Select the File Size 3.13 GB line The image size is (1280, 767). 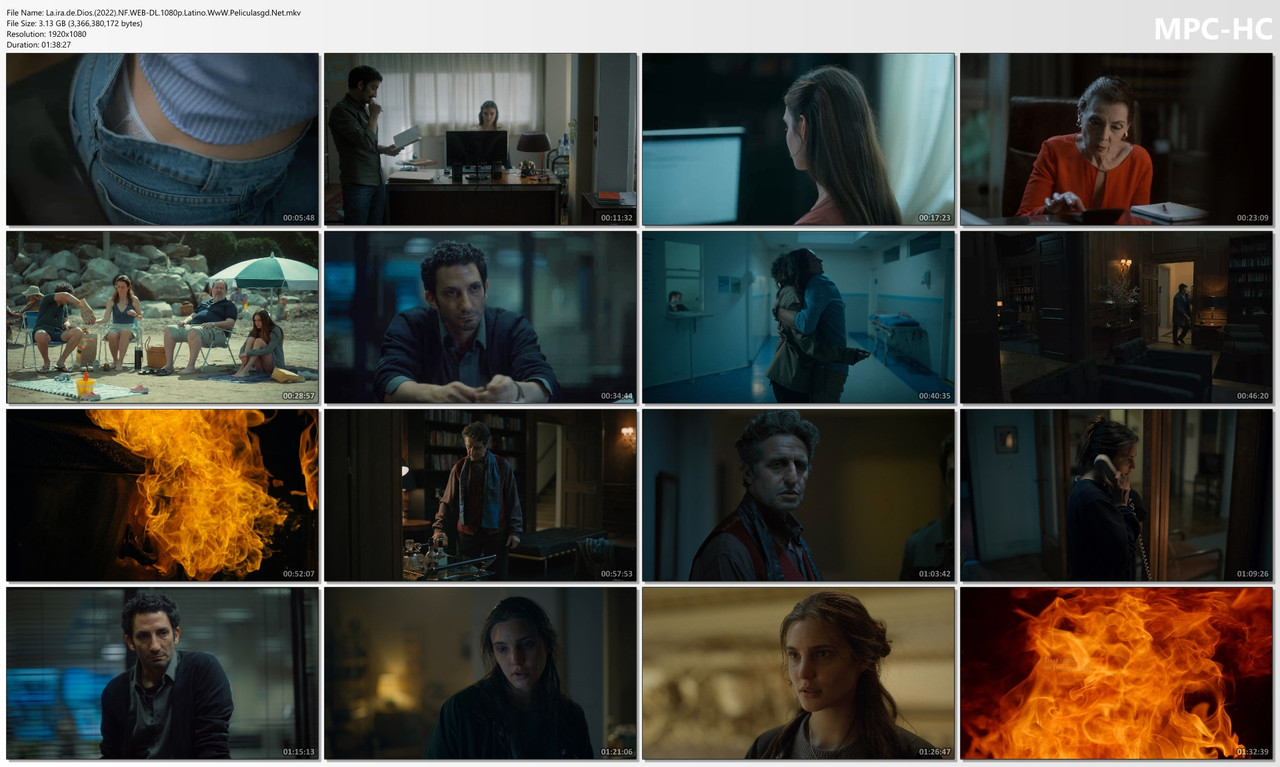74,23
